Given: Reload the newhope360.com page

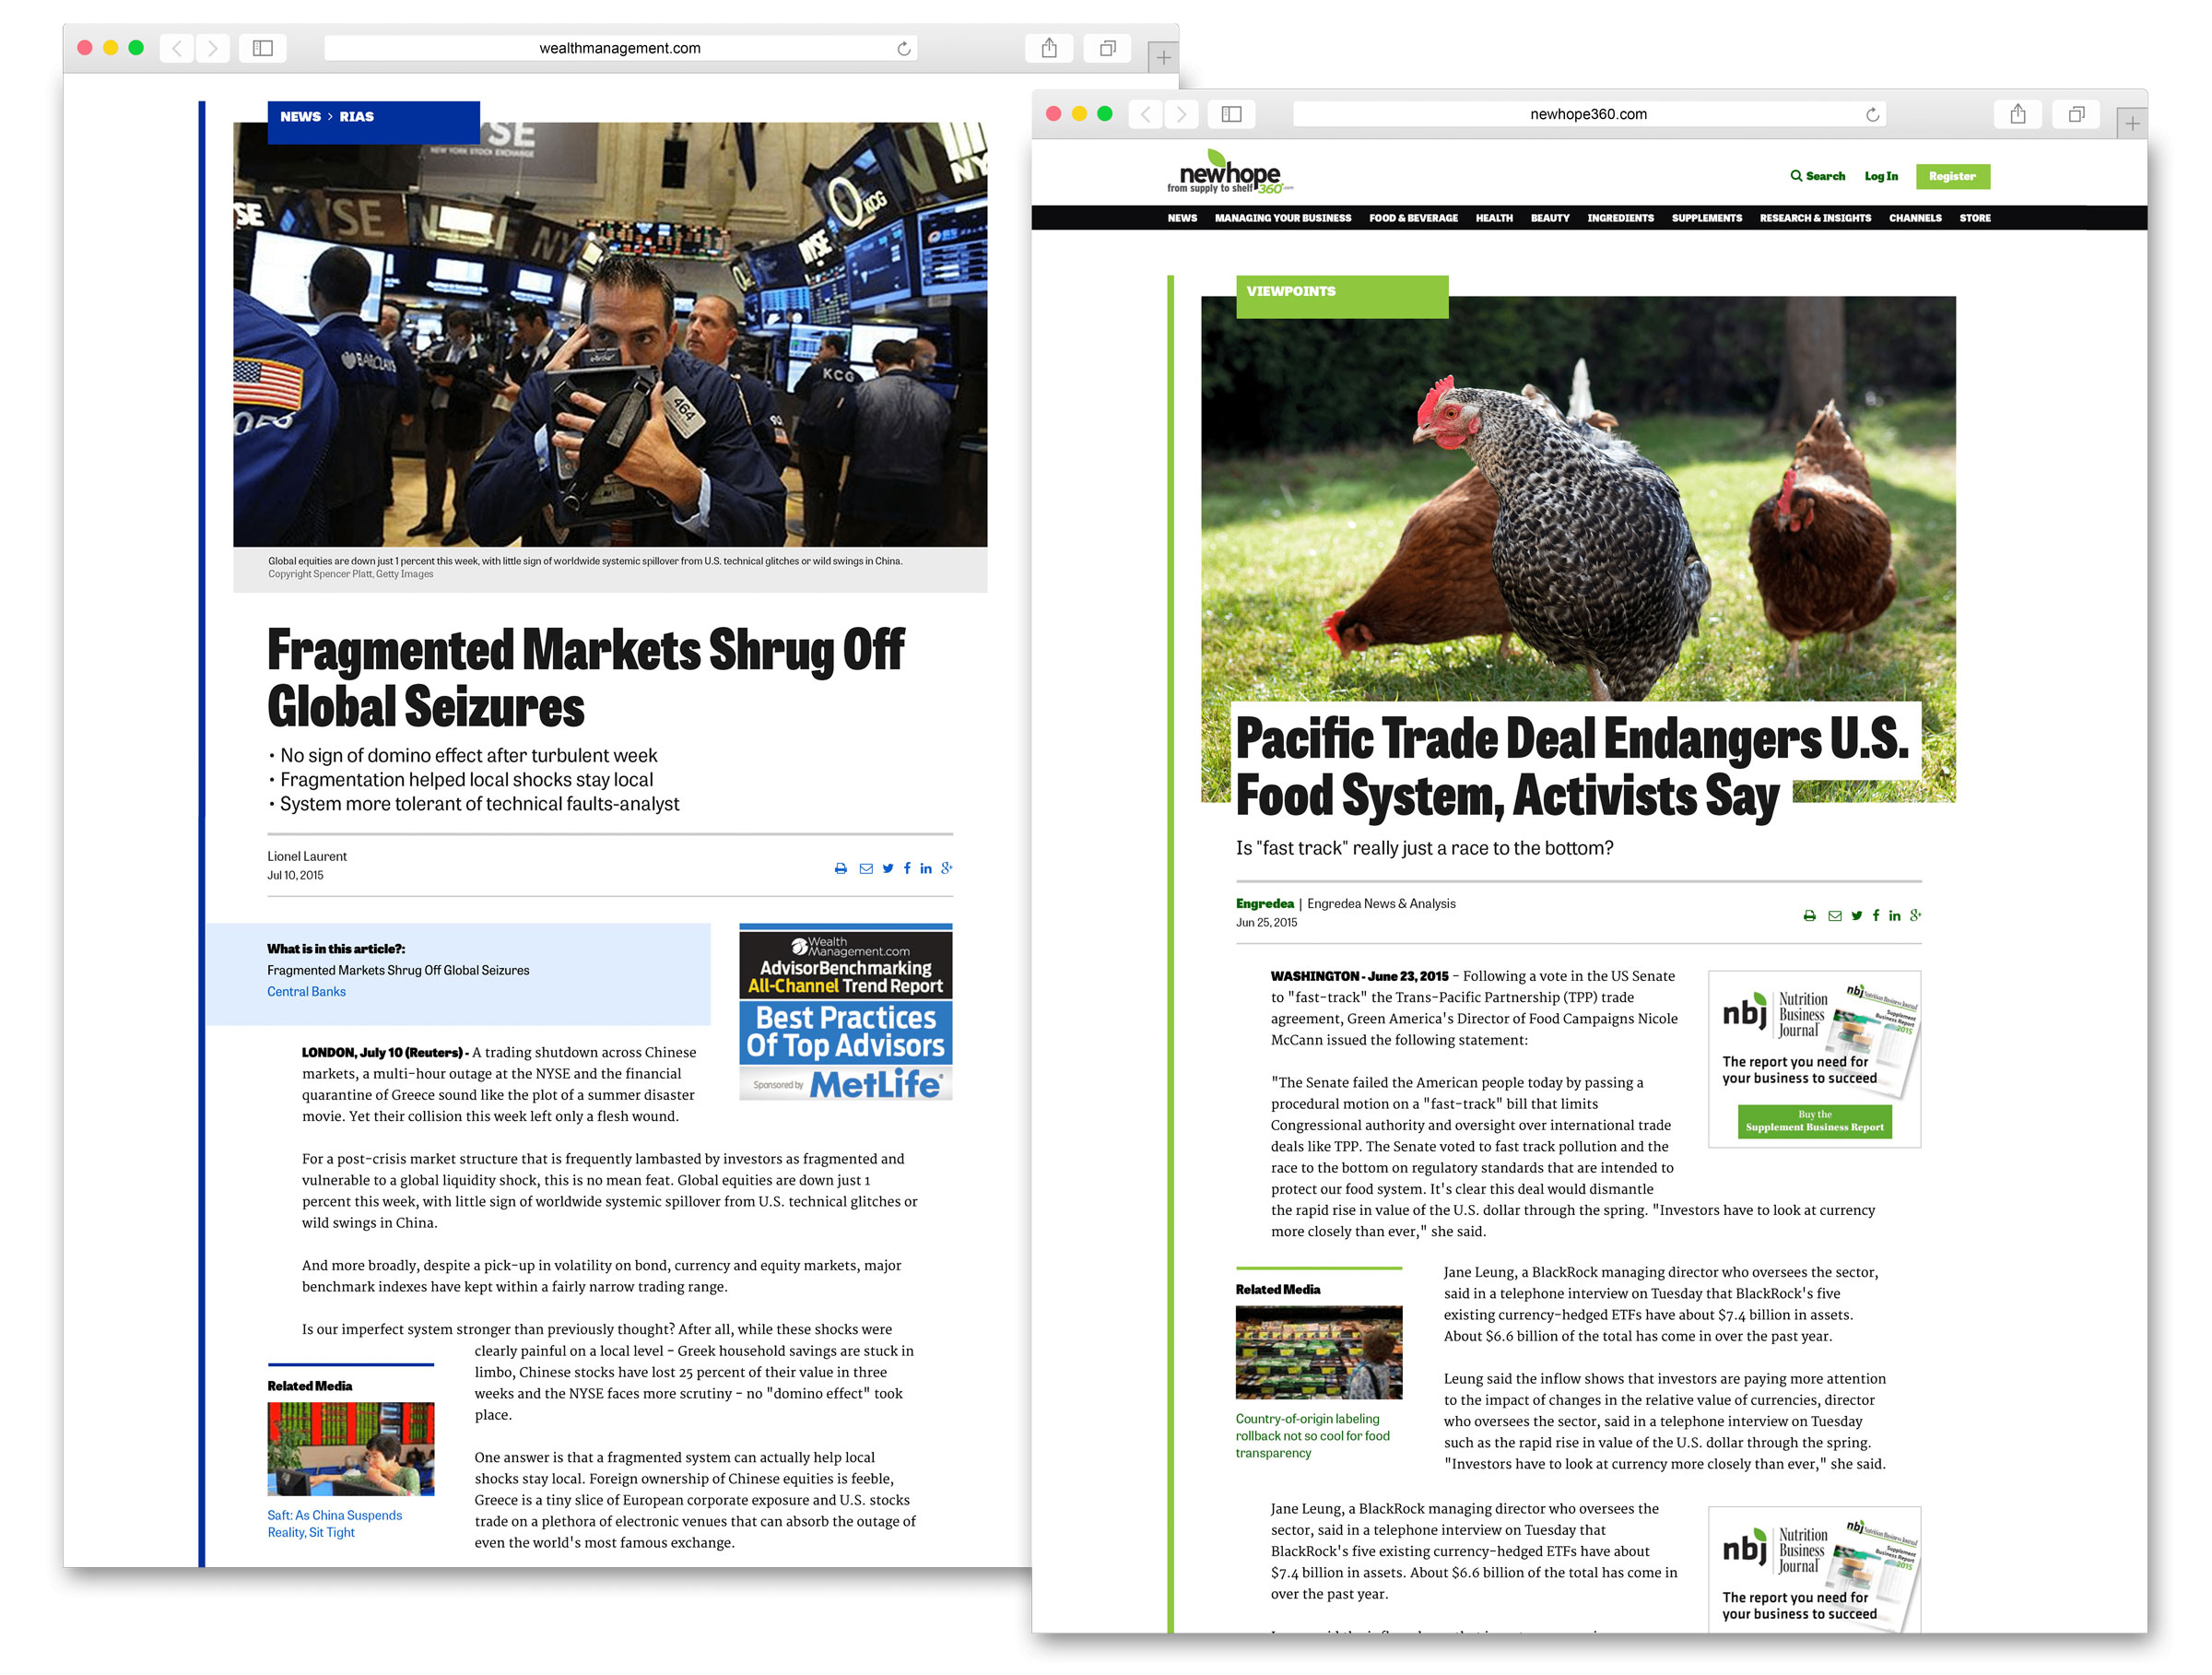Looking at the screenshot, I should pyautogui.click(x=1873, y=114).
